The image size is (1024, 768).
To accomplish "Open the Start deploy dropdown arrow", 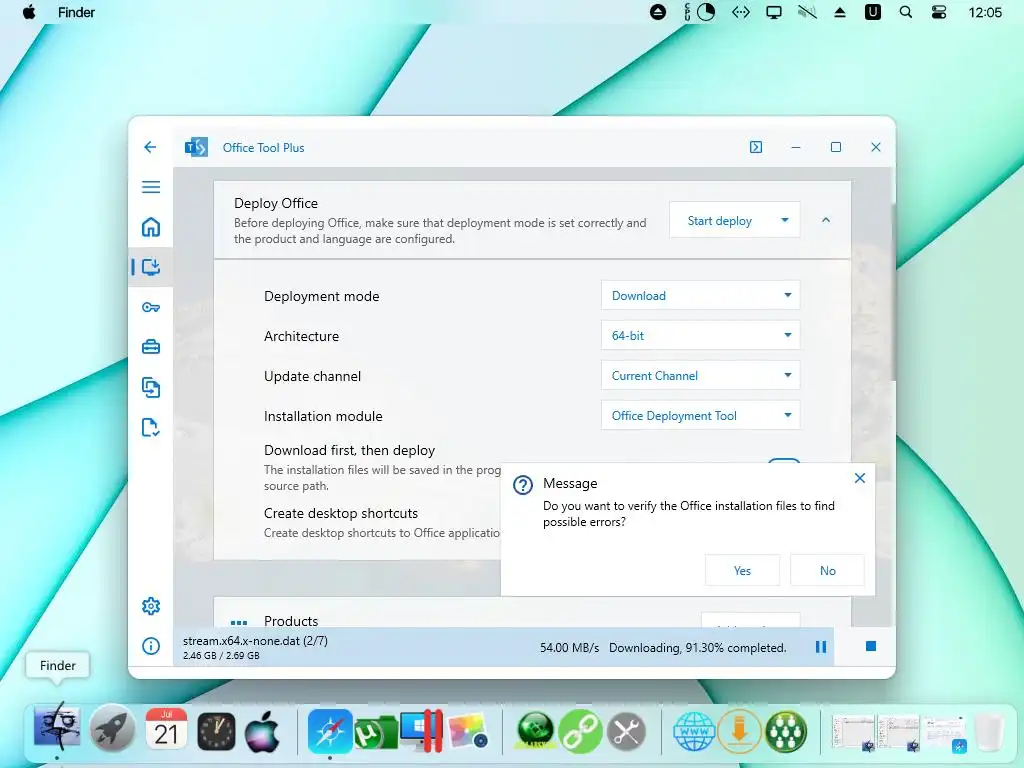I will click(785, 221).
